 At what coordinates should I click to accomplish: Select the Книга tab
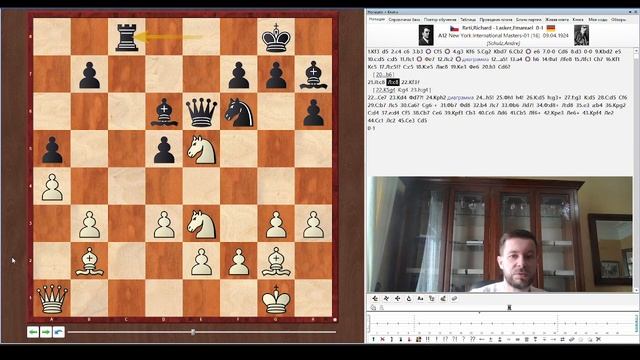coord(578,19)
